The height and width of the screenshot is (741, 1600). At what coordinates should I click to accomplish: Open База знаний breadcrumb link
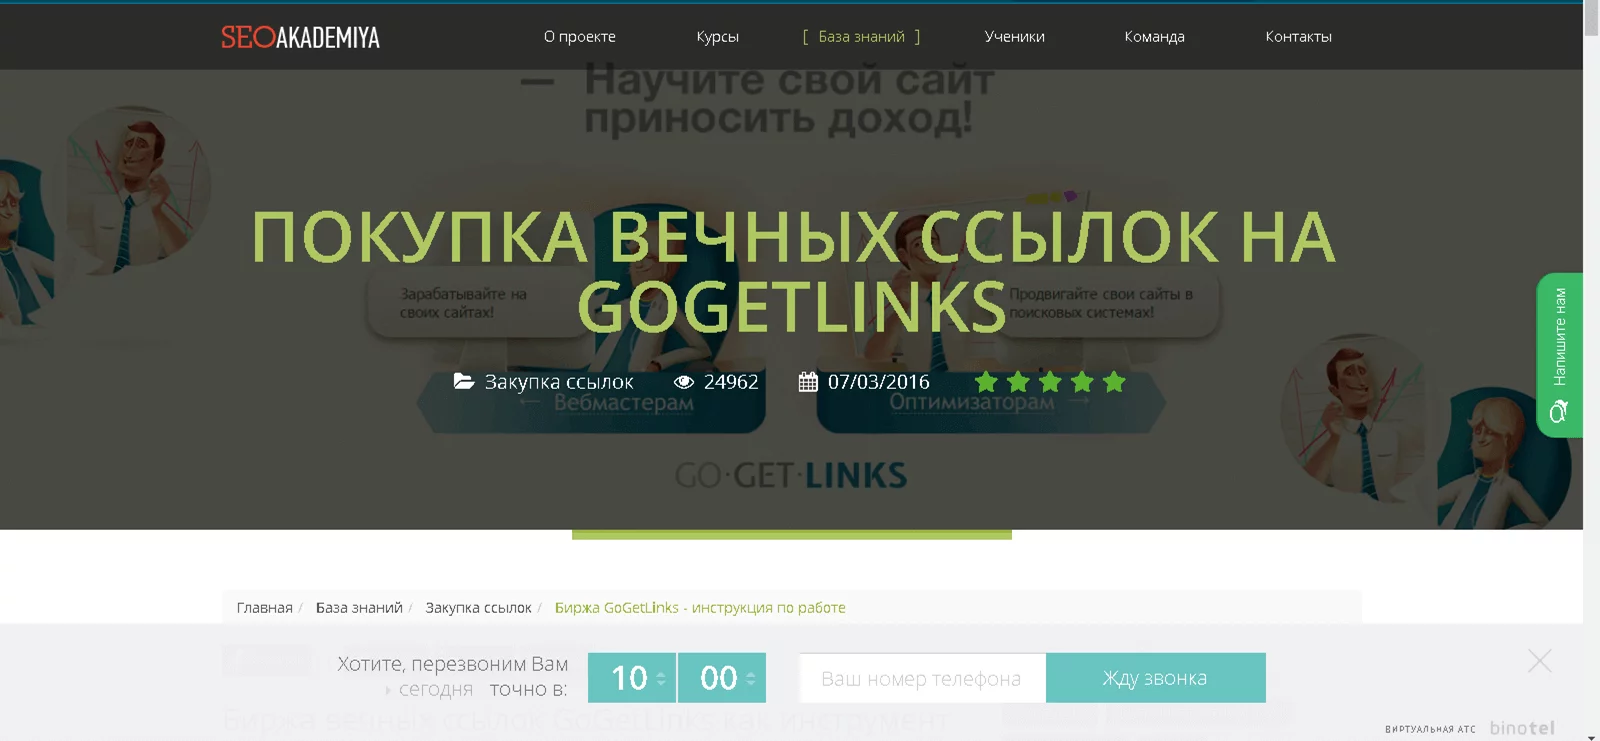[x=359, y=608]
